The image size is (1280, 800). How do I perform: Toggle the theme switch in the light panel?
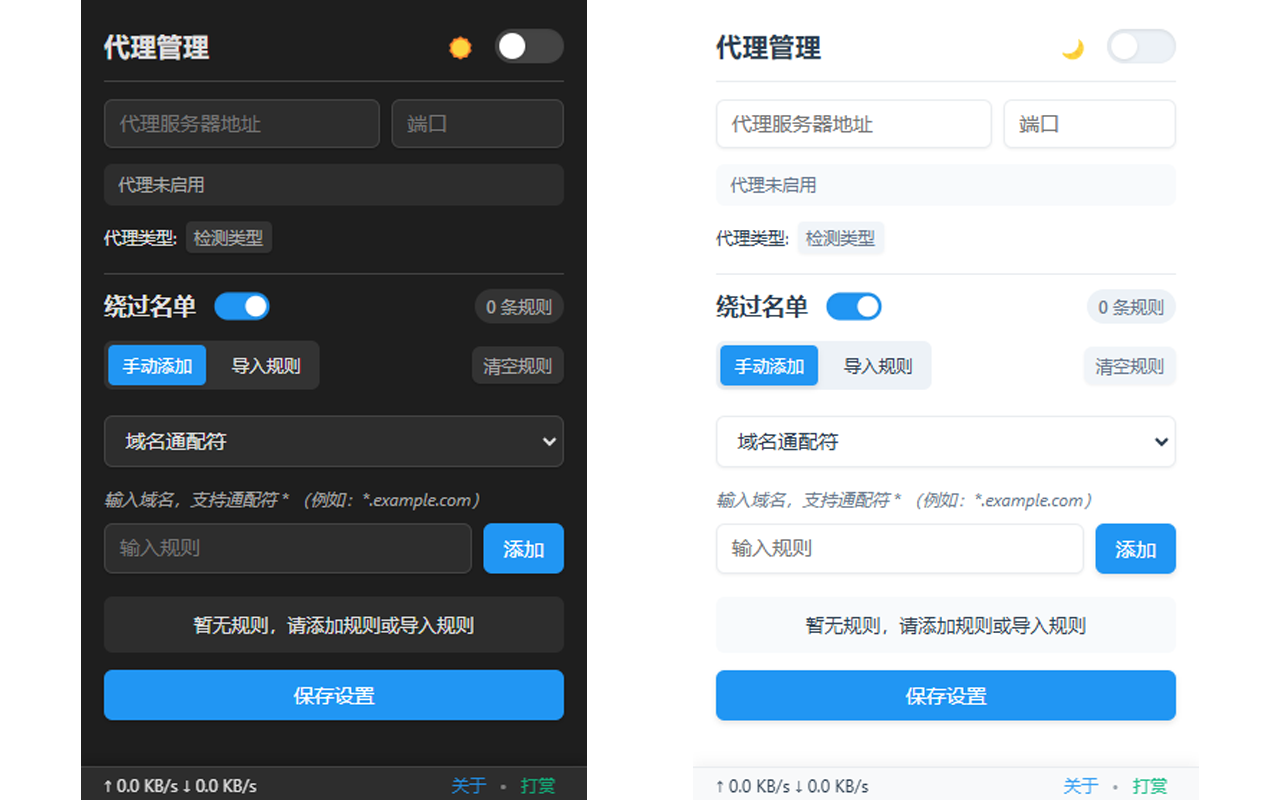[1141, 46]
